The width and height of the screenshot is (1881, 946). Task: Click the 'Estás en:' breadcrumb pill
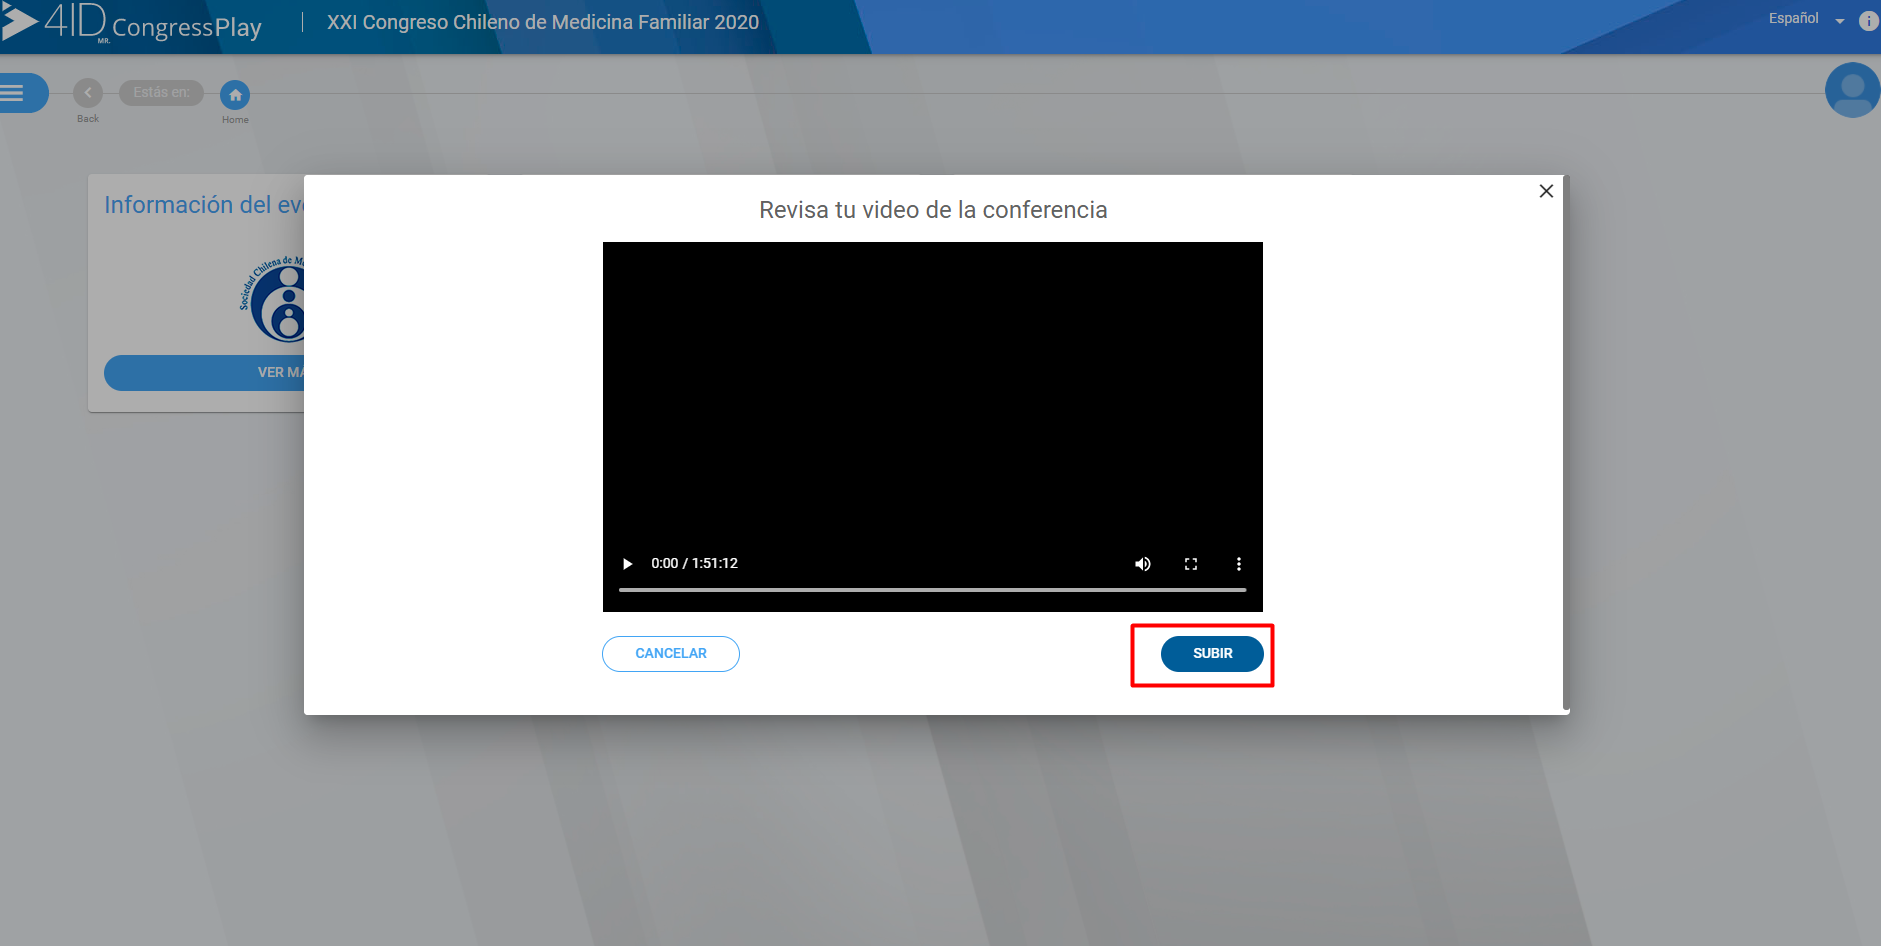161,93
